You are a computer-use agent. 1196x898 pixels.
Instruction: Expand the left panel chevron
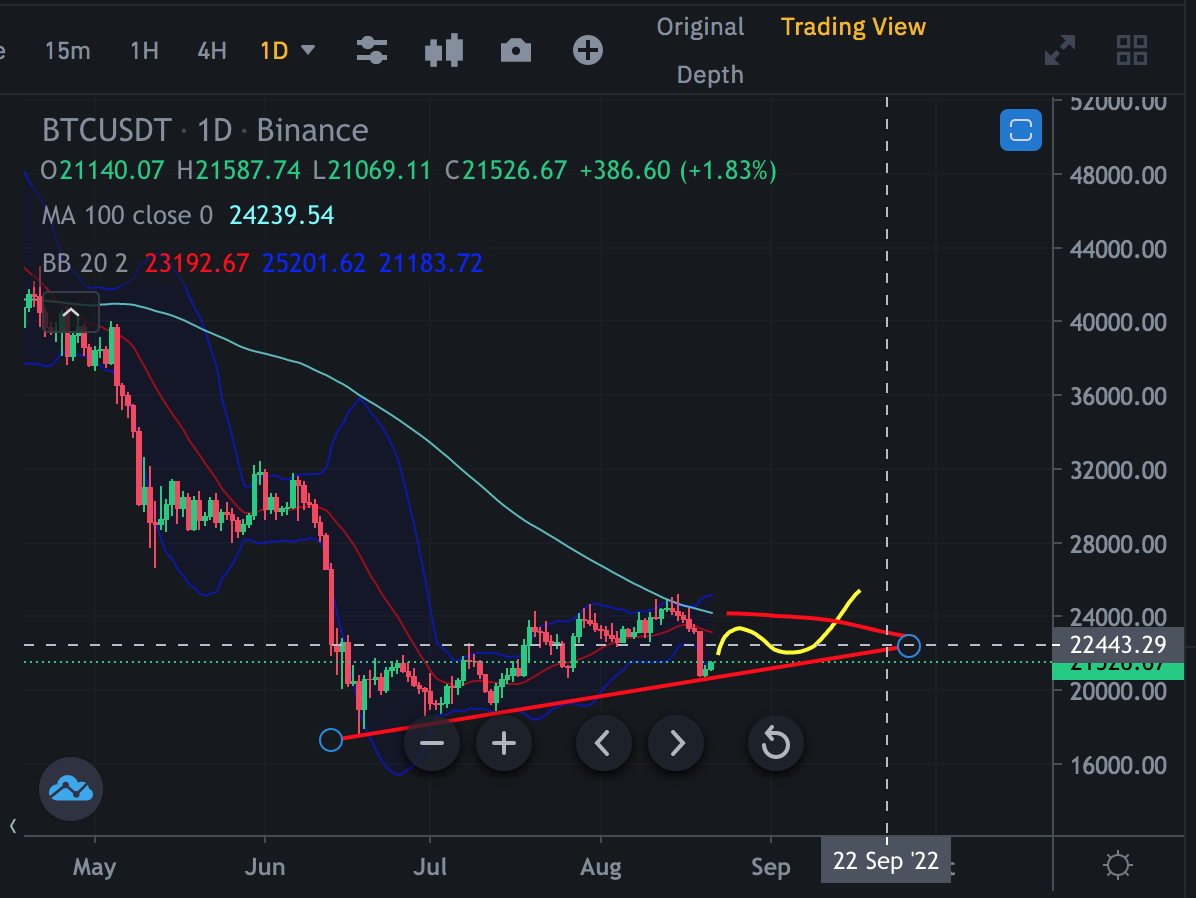[x=12, y=826]
